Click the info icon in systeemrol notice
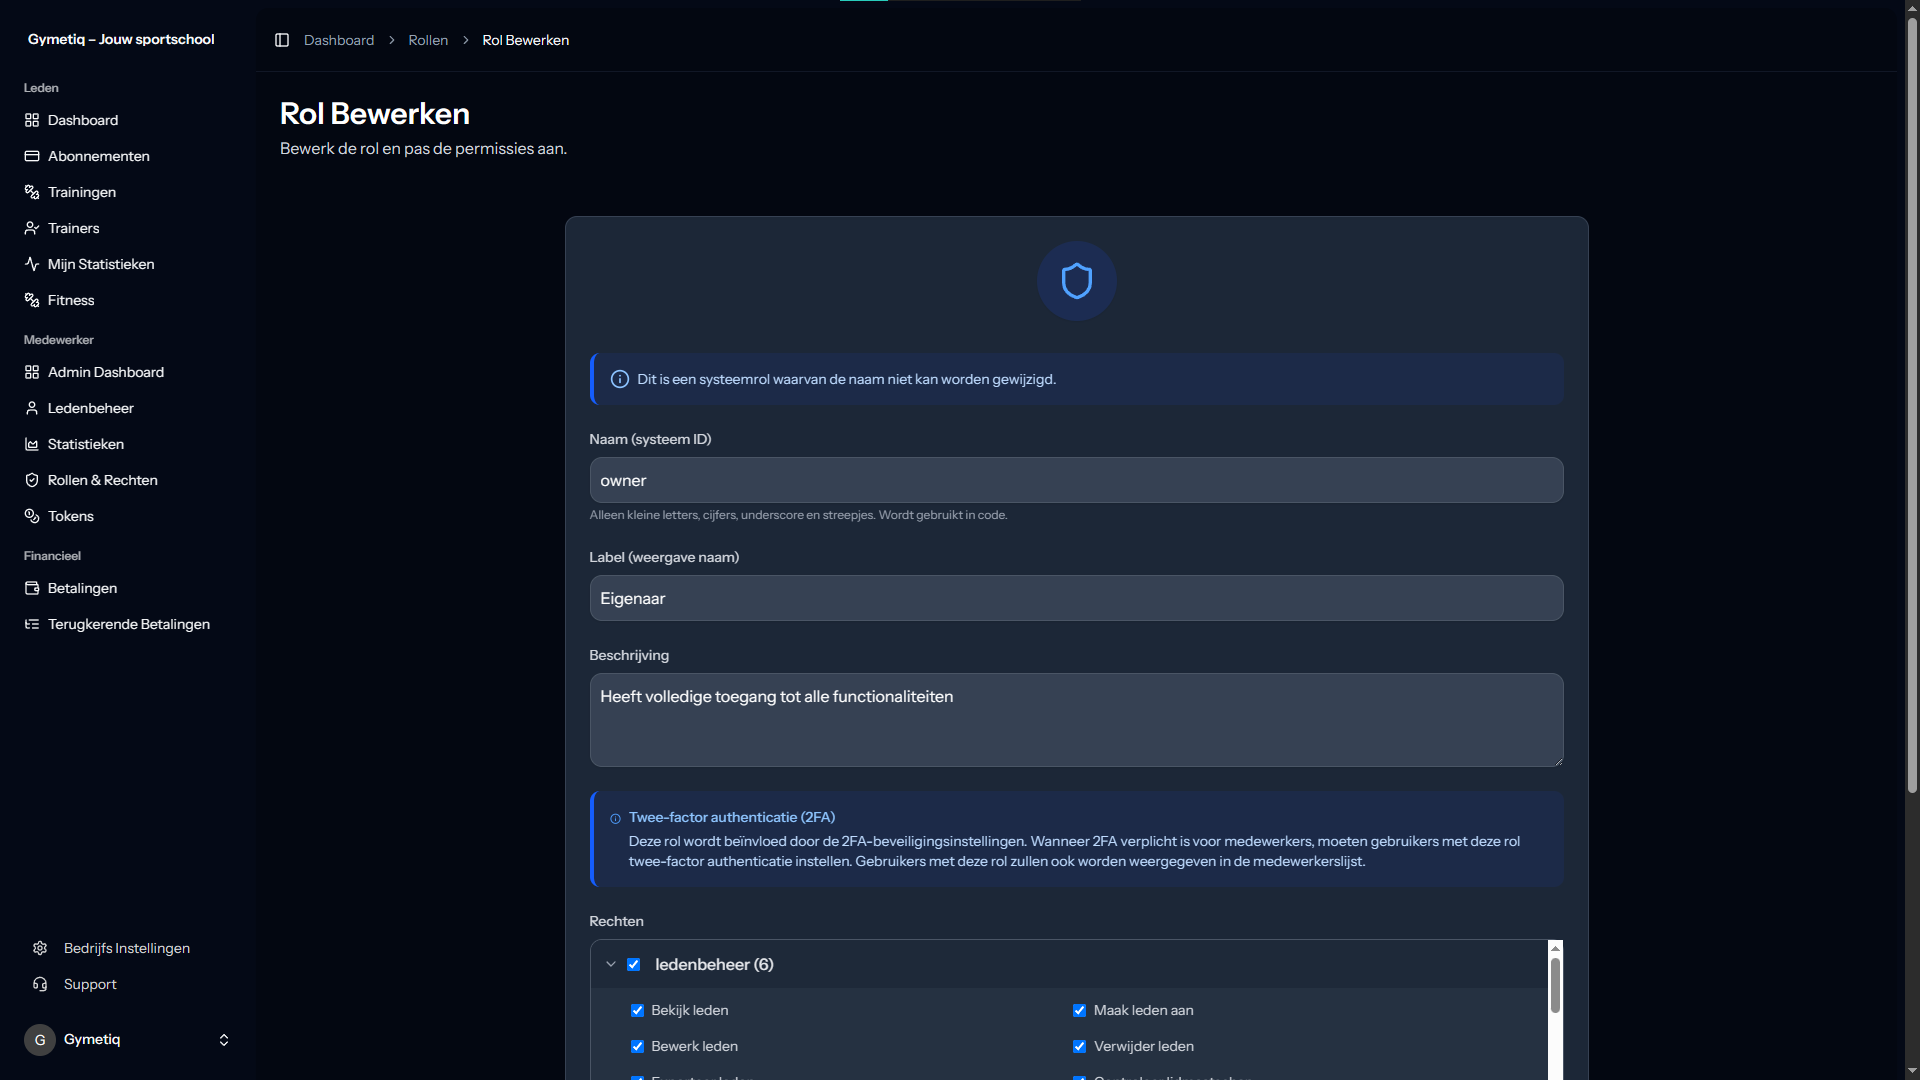Screen dimensions: 1920x1080 (x=620, y=379)
